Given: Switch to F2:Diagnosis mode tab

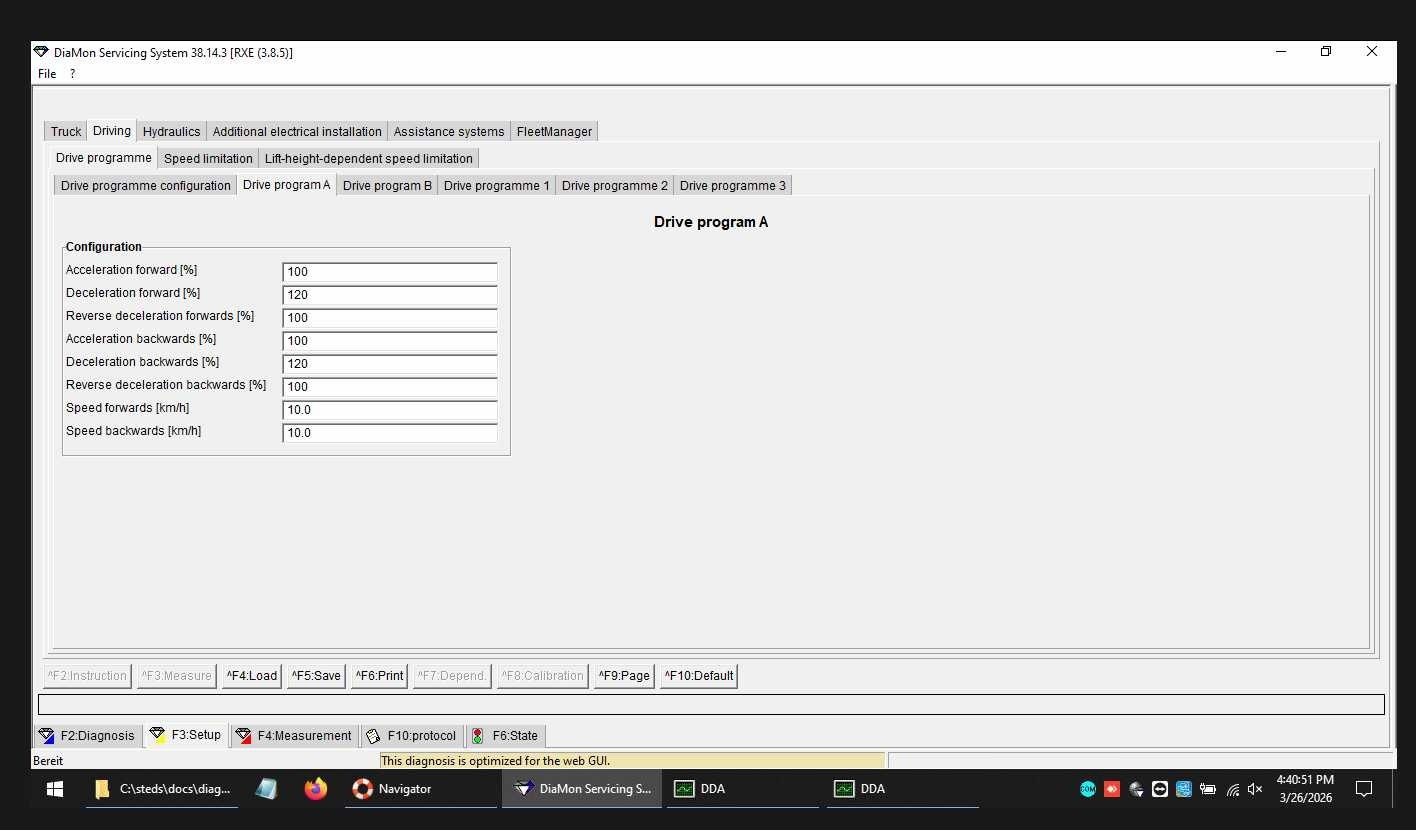Looking at the screenshot, I should (x=87, y=736).
